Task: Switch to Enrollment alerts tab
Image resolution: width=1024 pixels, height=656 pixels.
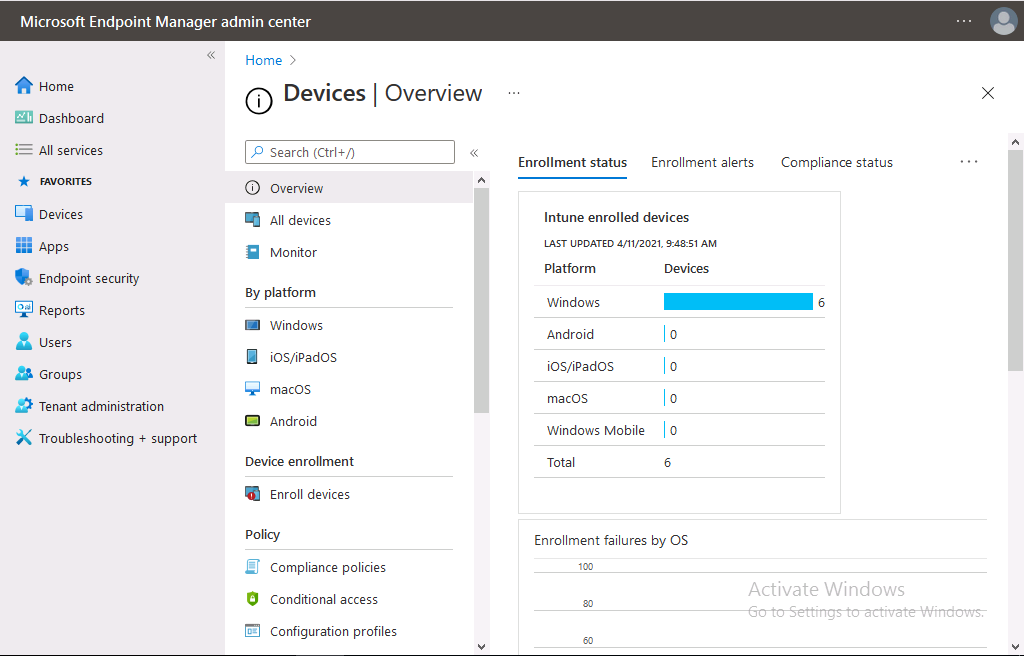Action: 702,163
